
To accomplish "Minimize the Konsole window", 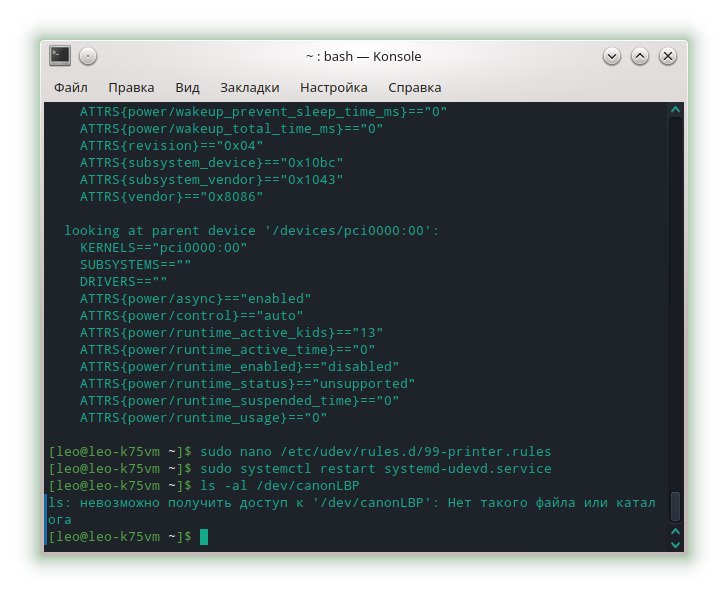I will click(612, 57).
